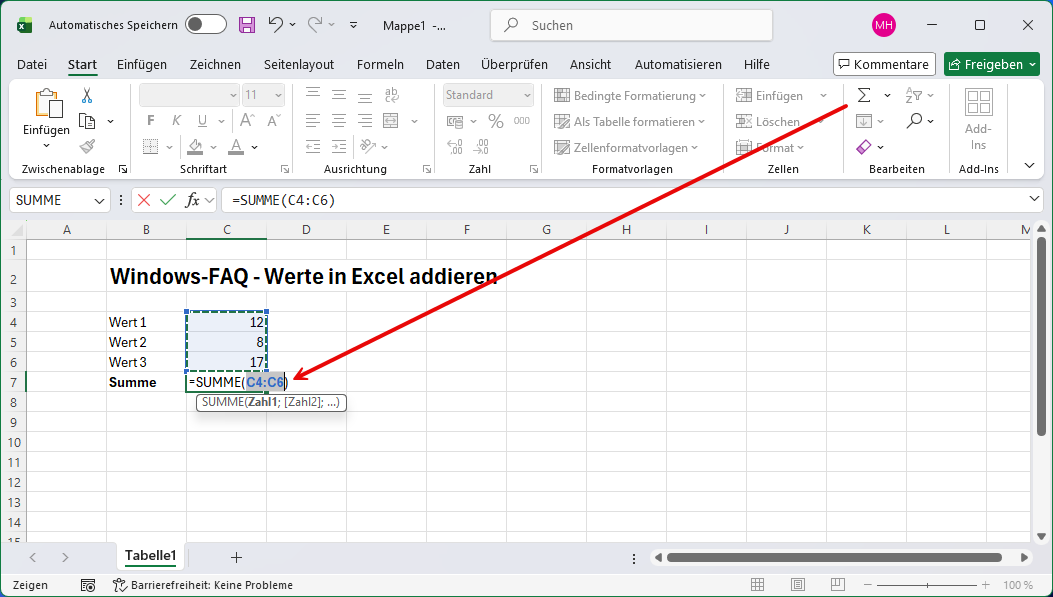Viewport: 1053px width, 597px height.
Task: Open the Ansicht tab
Action: click(x=590, y=64)
